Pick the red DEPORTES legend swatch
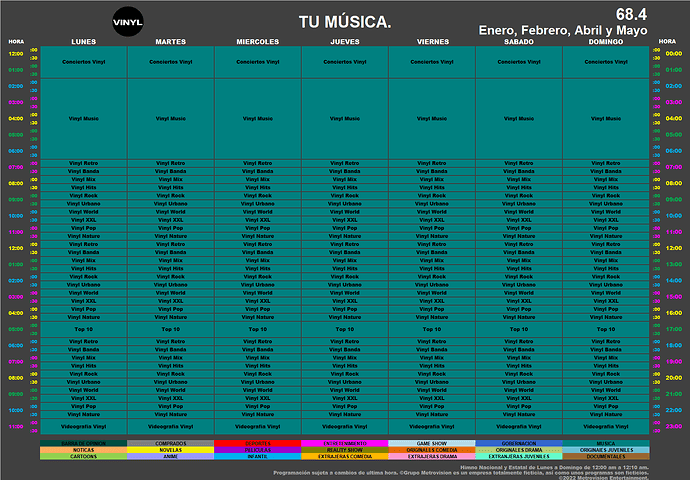 [258, 443]
